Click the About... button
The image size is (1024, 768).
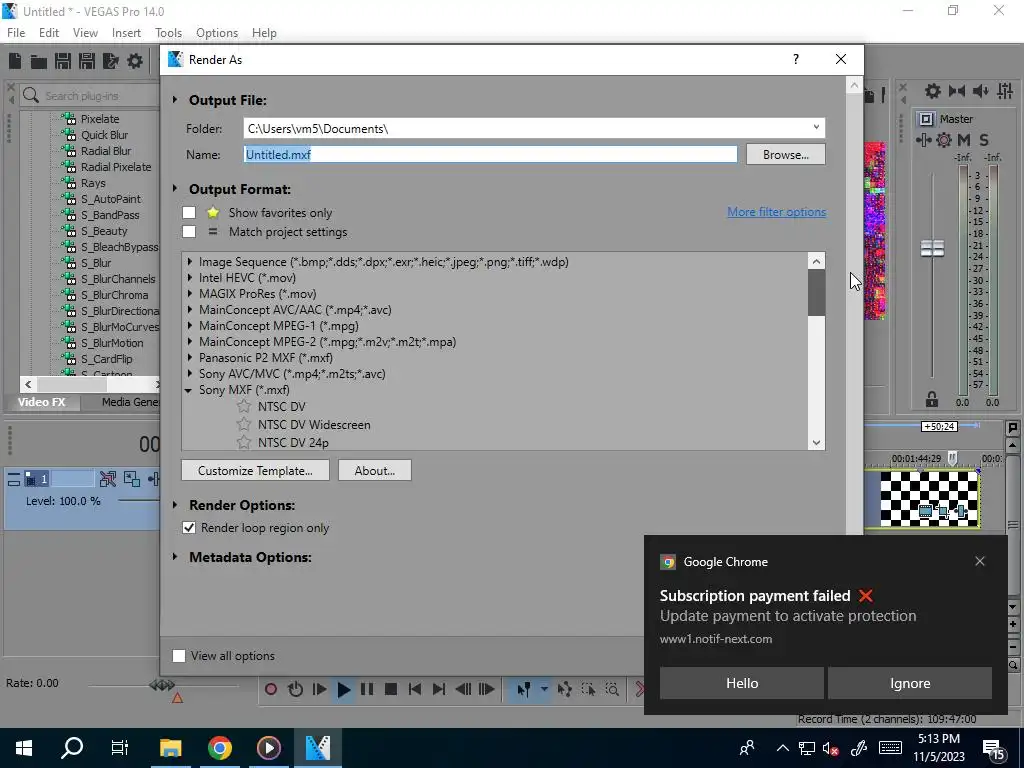375,470
